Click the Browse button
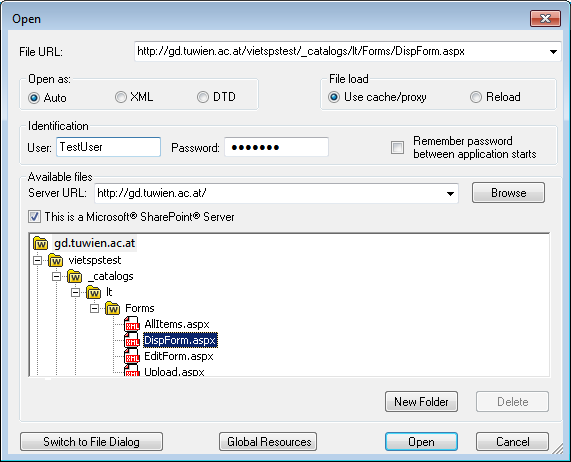The width and height of the screenshot is (571, 462). (x=508, y=193)
